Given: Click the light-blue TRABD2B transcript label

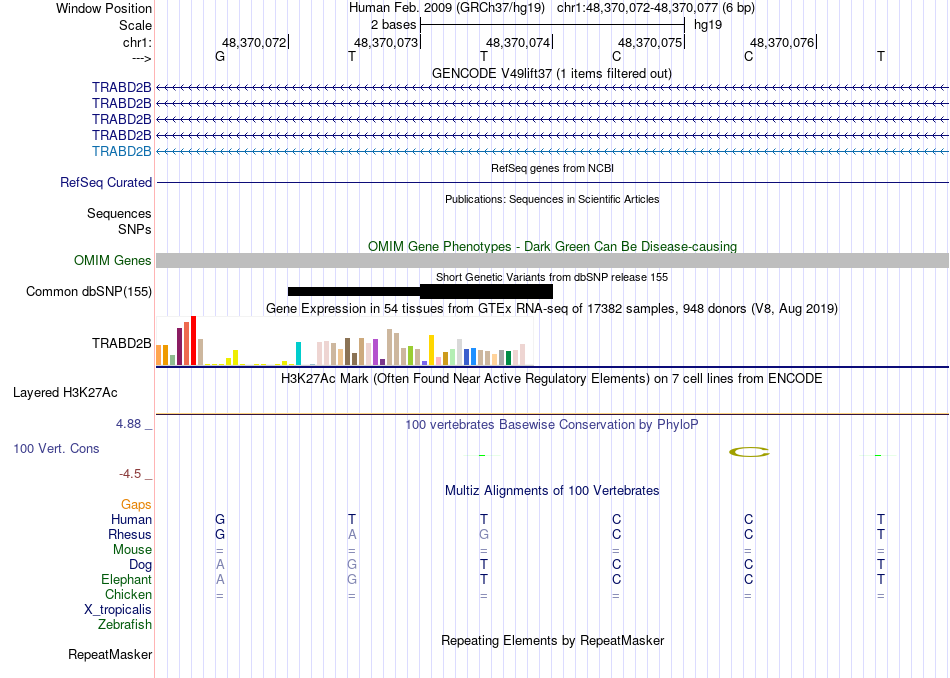Looking at the screenshot, I should pyautogui.click(x=121, y=151).
